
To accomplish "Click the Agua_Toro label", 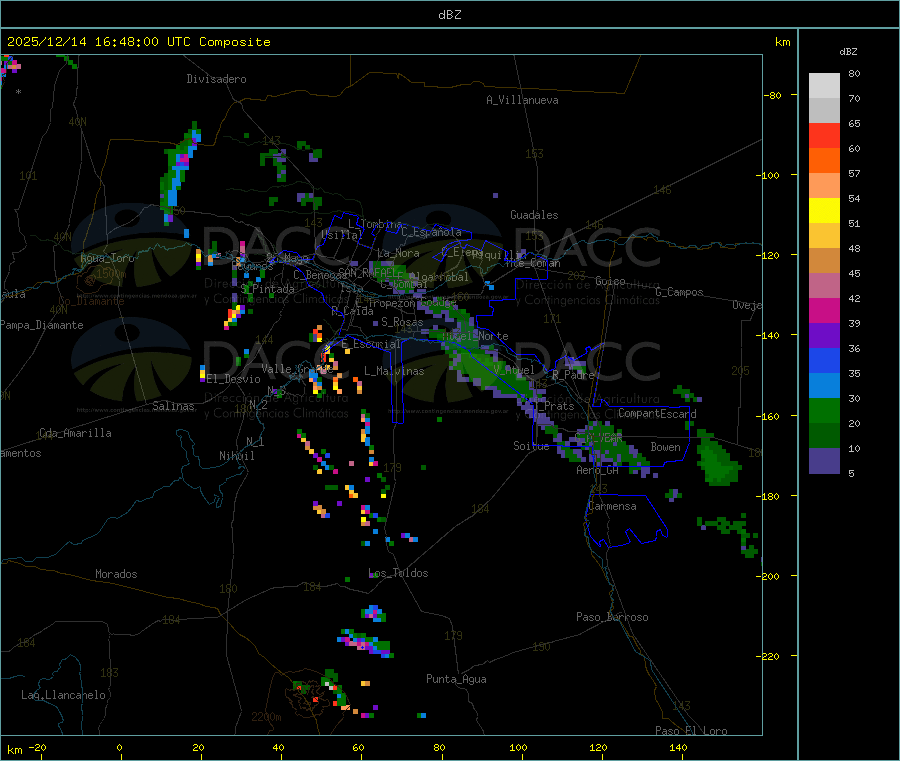I will tap(107, 258).
